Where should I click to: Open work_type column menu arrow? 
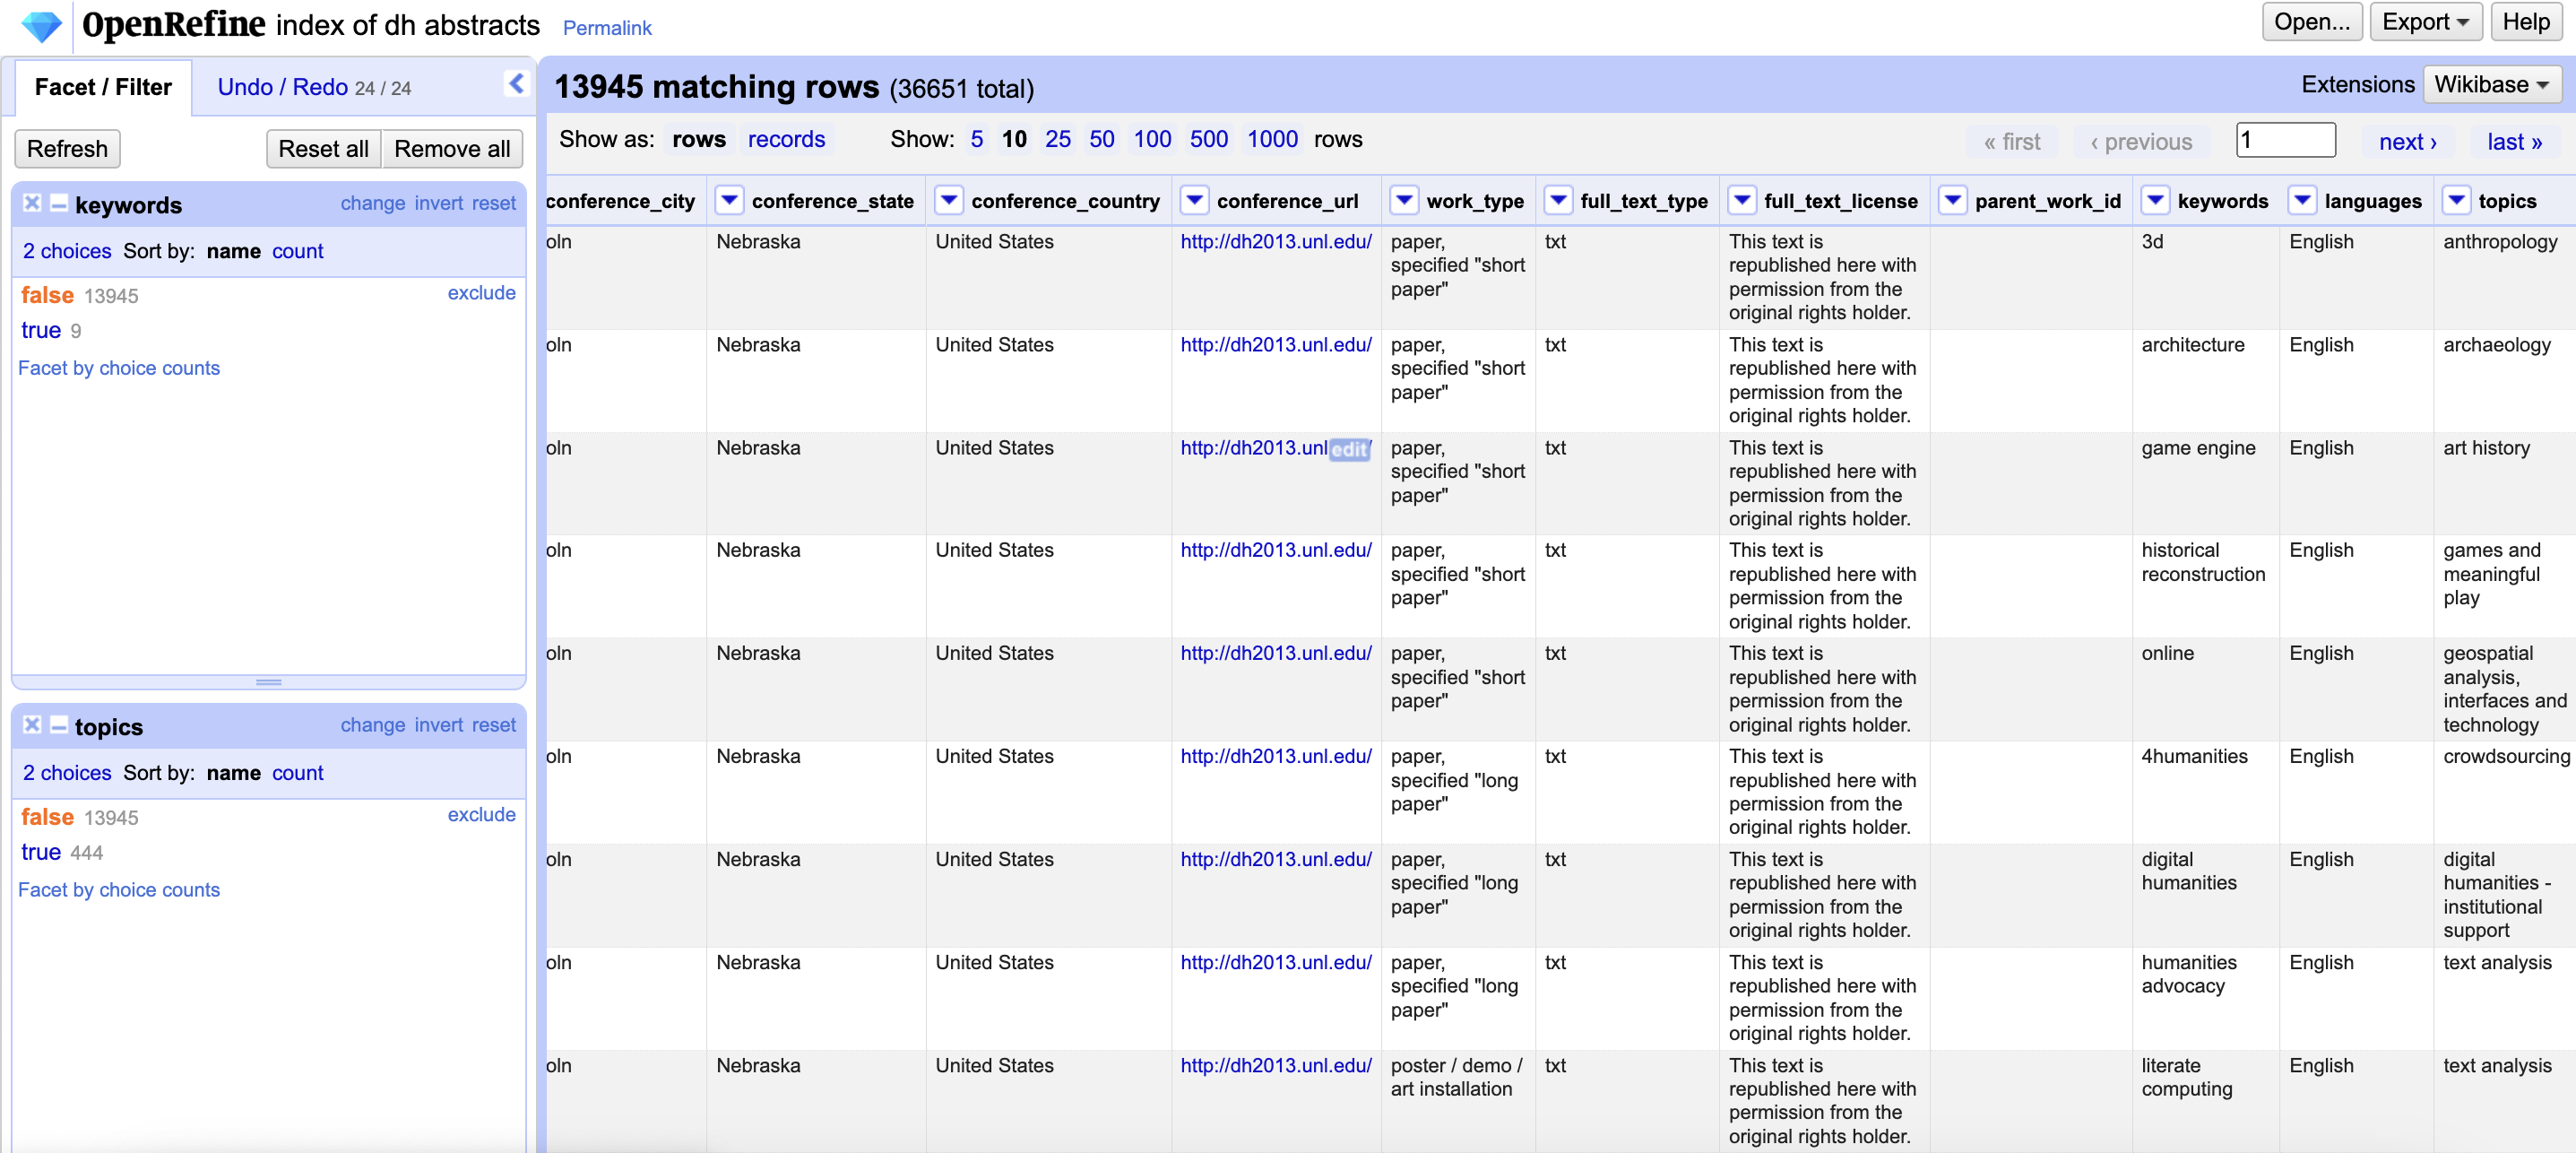1404,201
